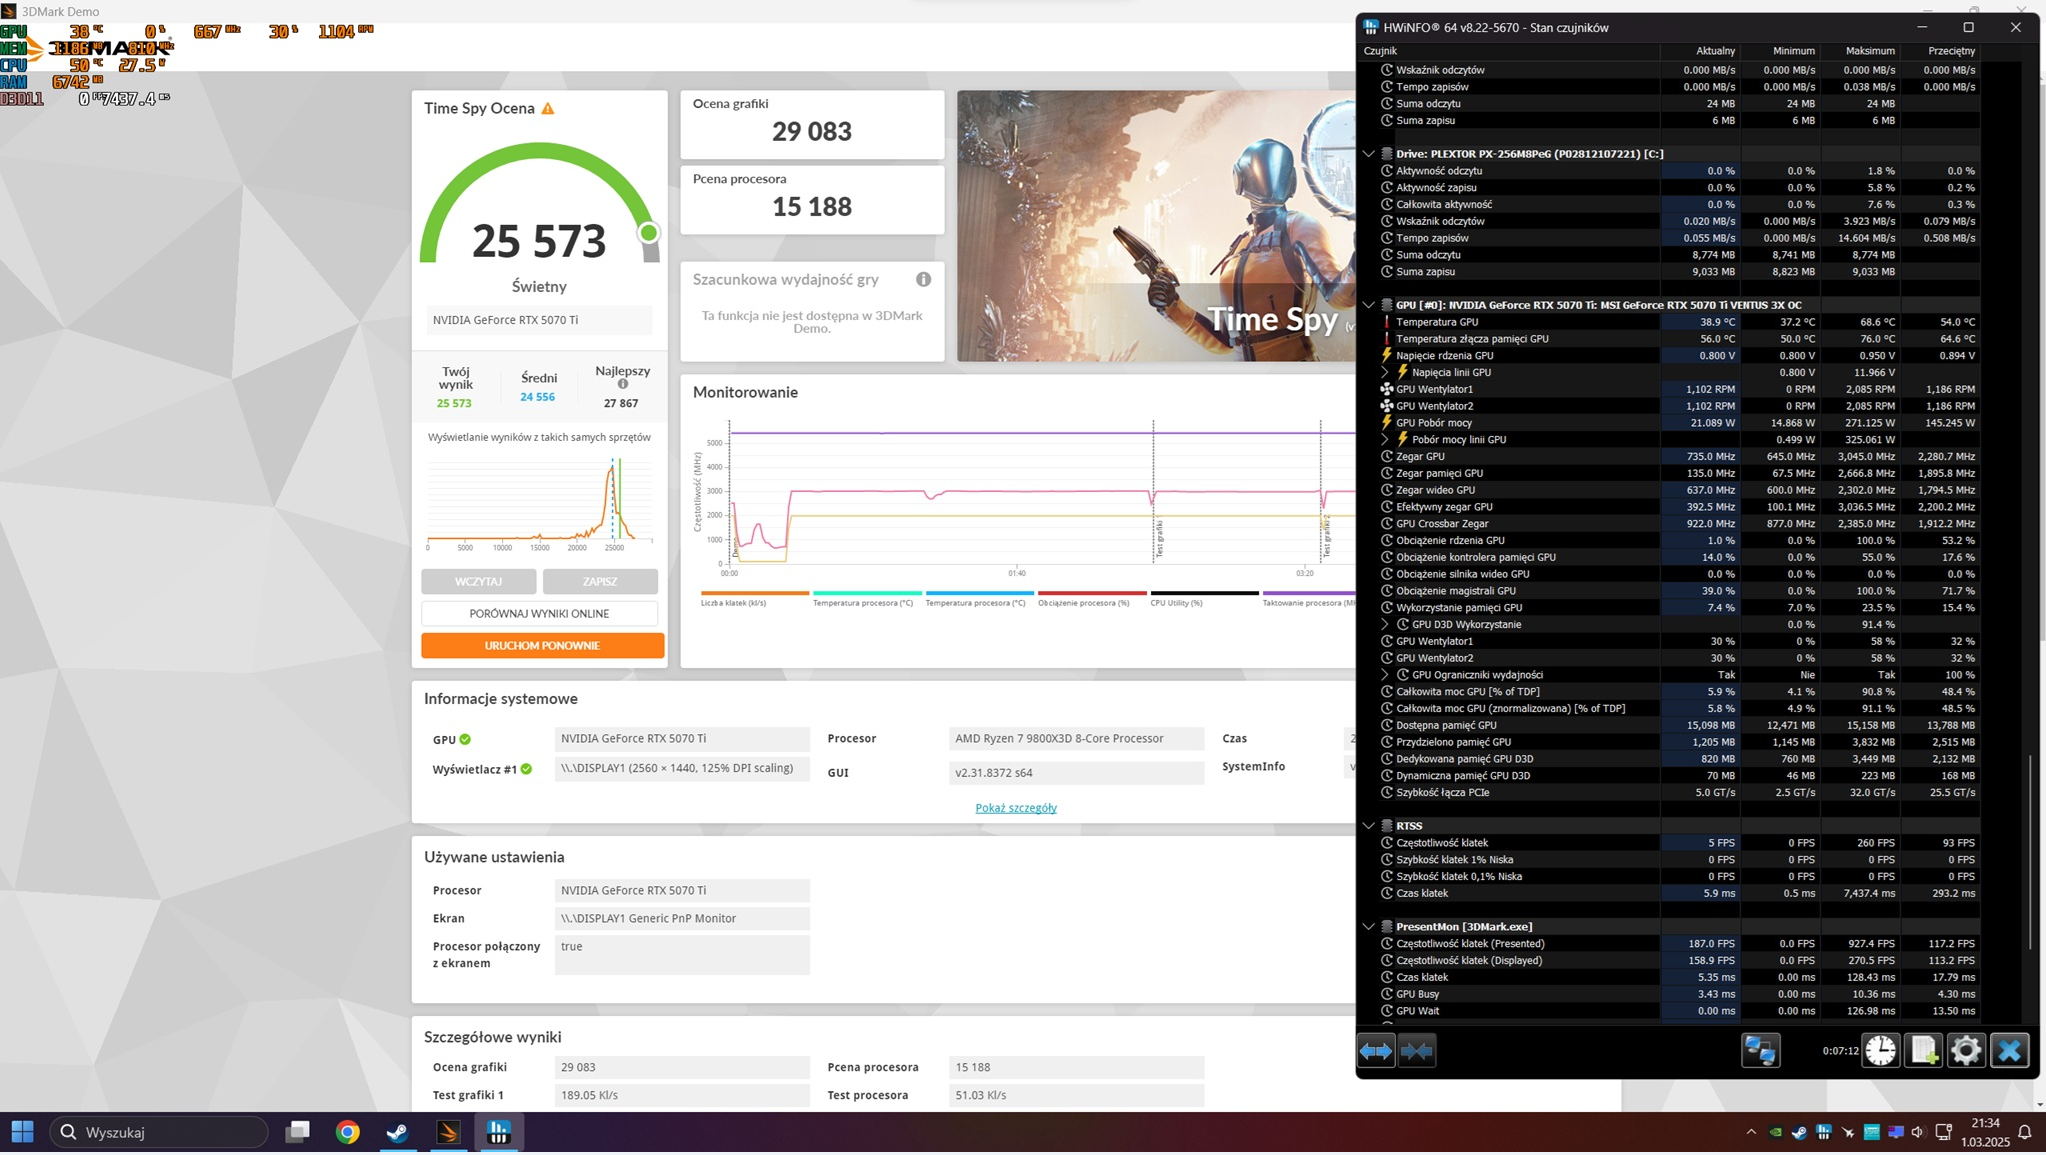Screen dimensions: 2046x1155
Task: Click the Wyszukaj taskbar search field
Action: coord(160,1132)
